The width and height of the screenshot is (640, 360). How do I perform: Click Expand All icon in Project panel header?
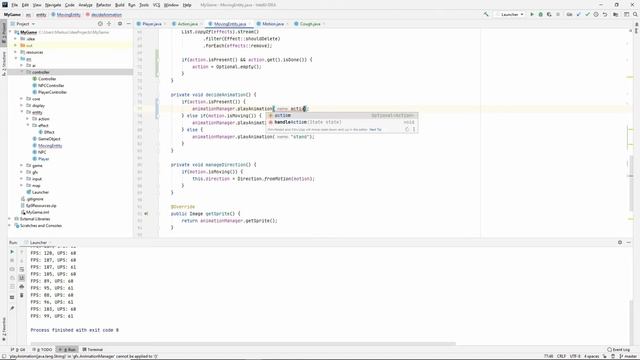109,24
